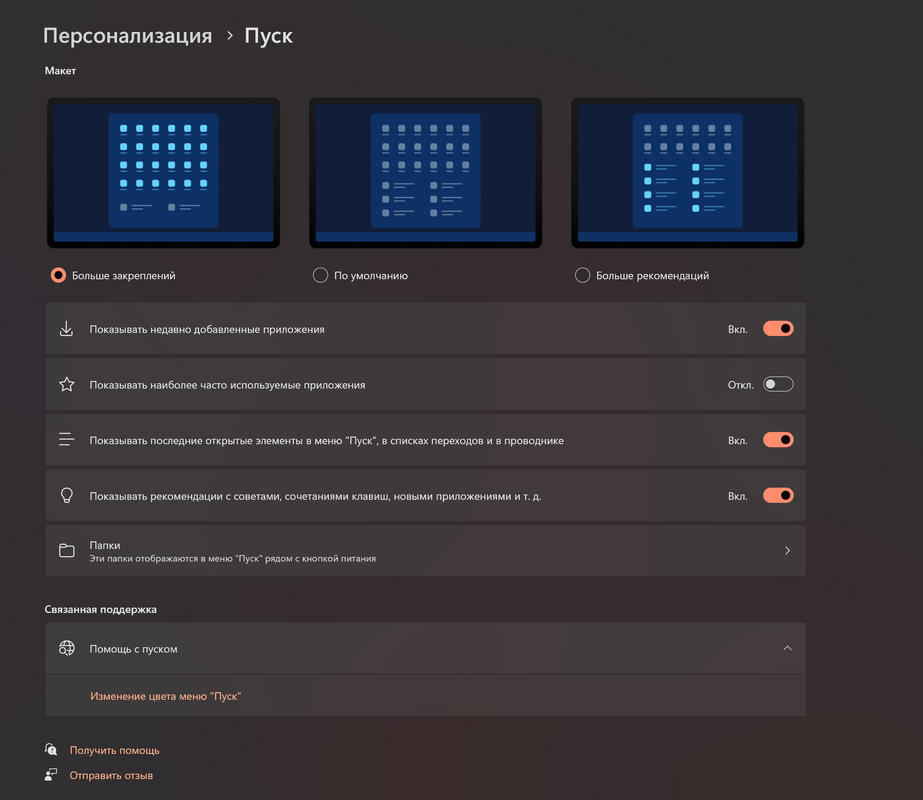Disable the recently opened items toggle
923x800 pixels.
click(778, 440)
